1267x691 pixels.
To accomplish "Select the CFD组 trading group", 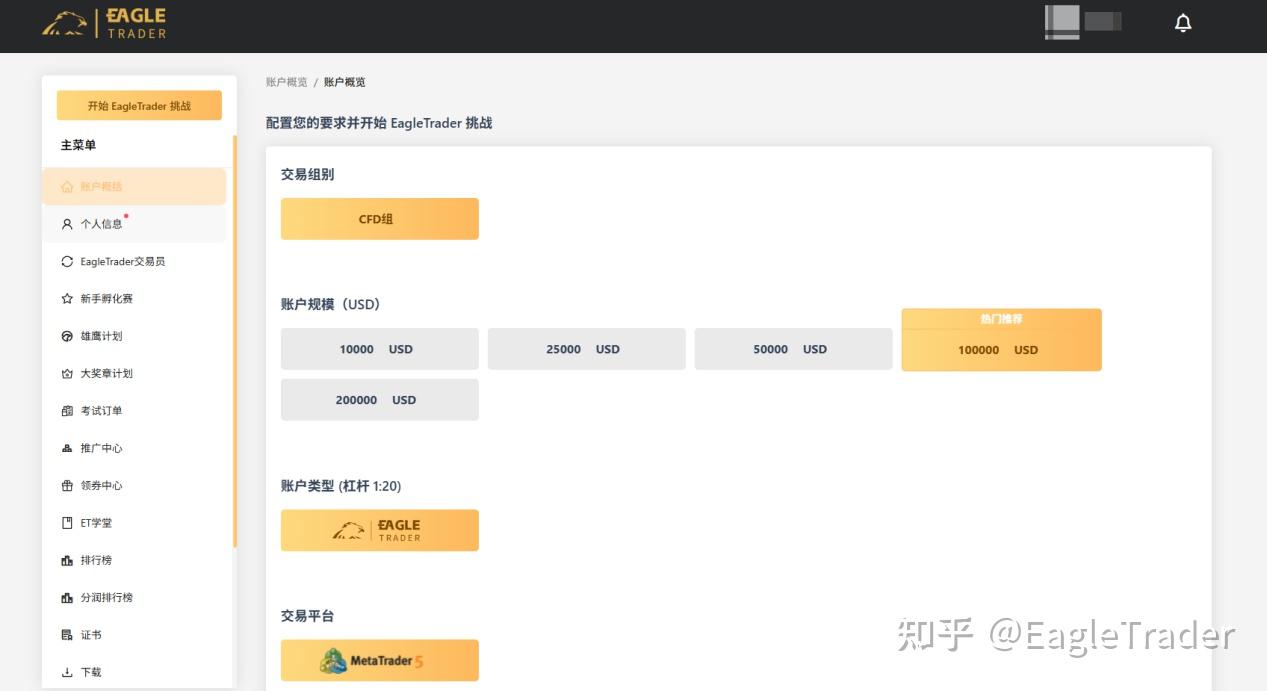I will point(380,219).
